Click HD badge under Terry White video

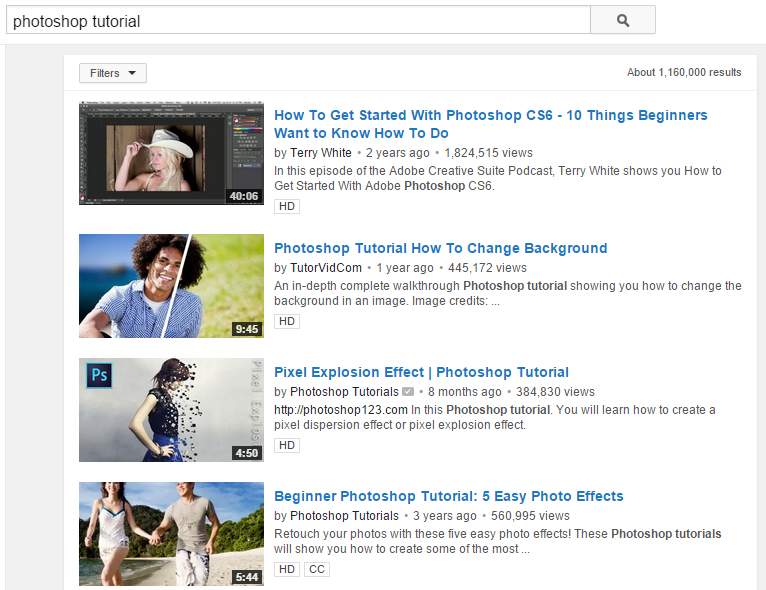click(287, 206)
